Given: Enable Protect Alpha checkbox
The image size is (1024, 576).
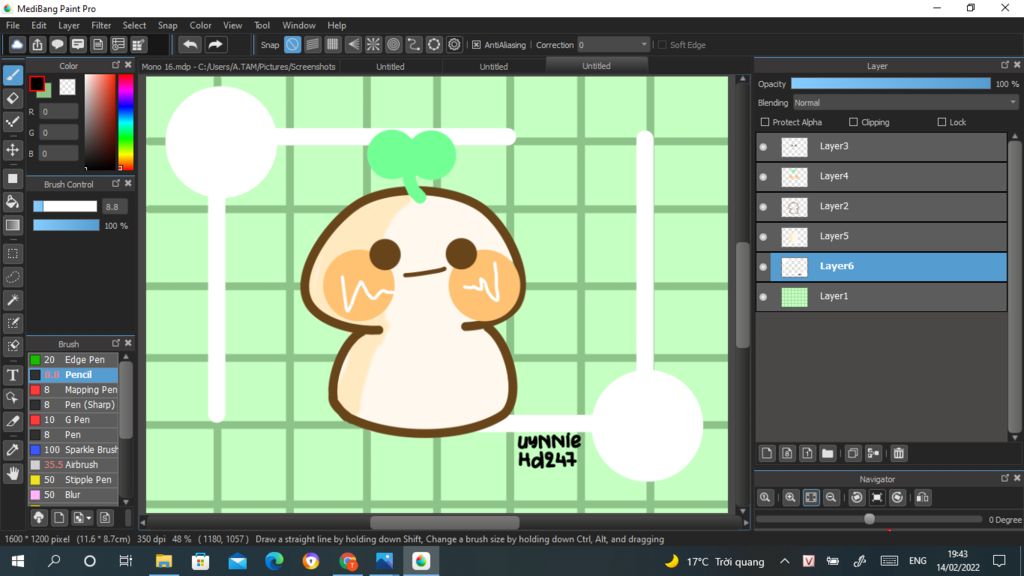Looking at the screenshot, I should click(x=765, y=122).
